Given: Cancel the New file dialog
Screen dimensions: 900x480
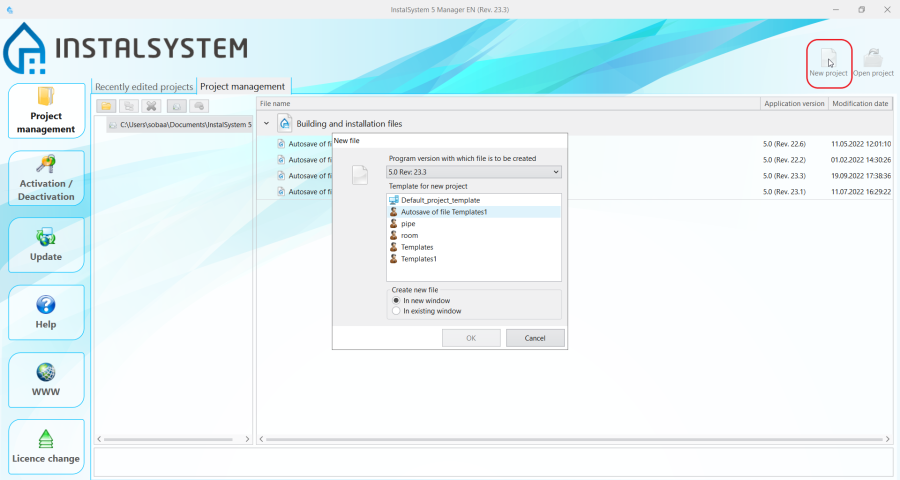Looking at the screenshot, I should pyautogui.click(x=535, y=338).
